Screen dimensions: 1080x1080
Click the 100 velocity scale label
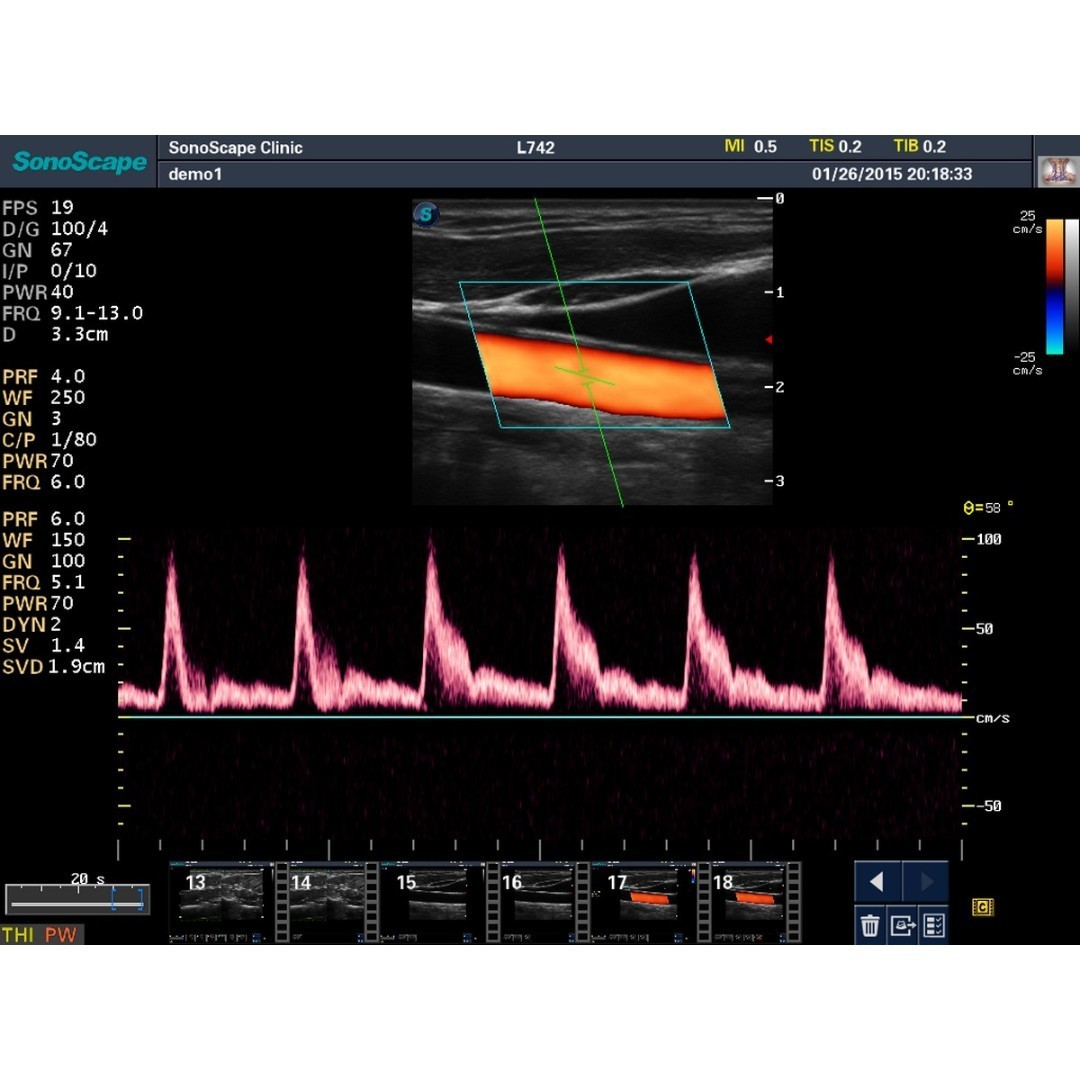coord(988,539)
